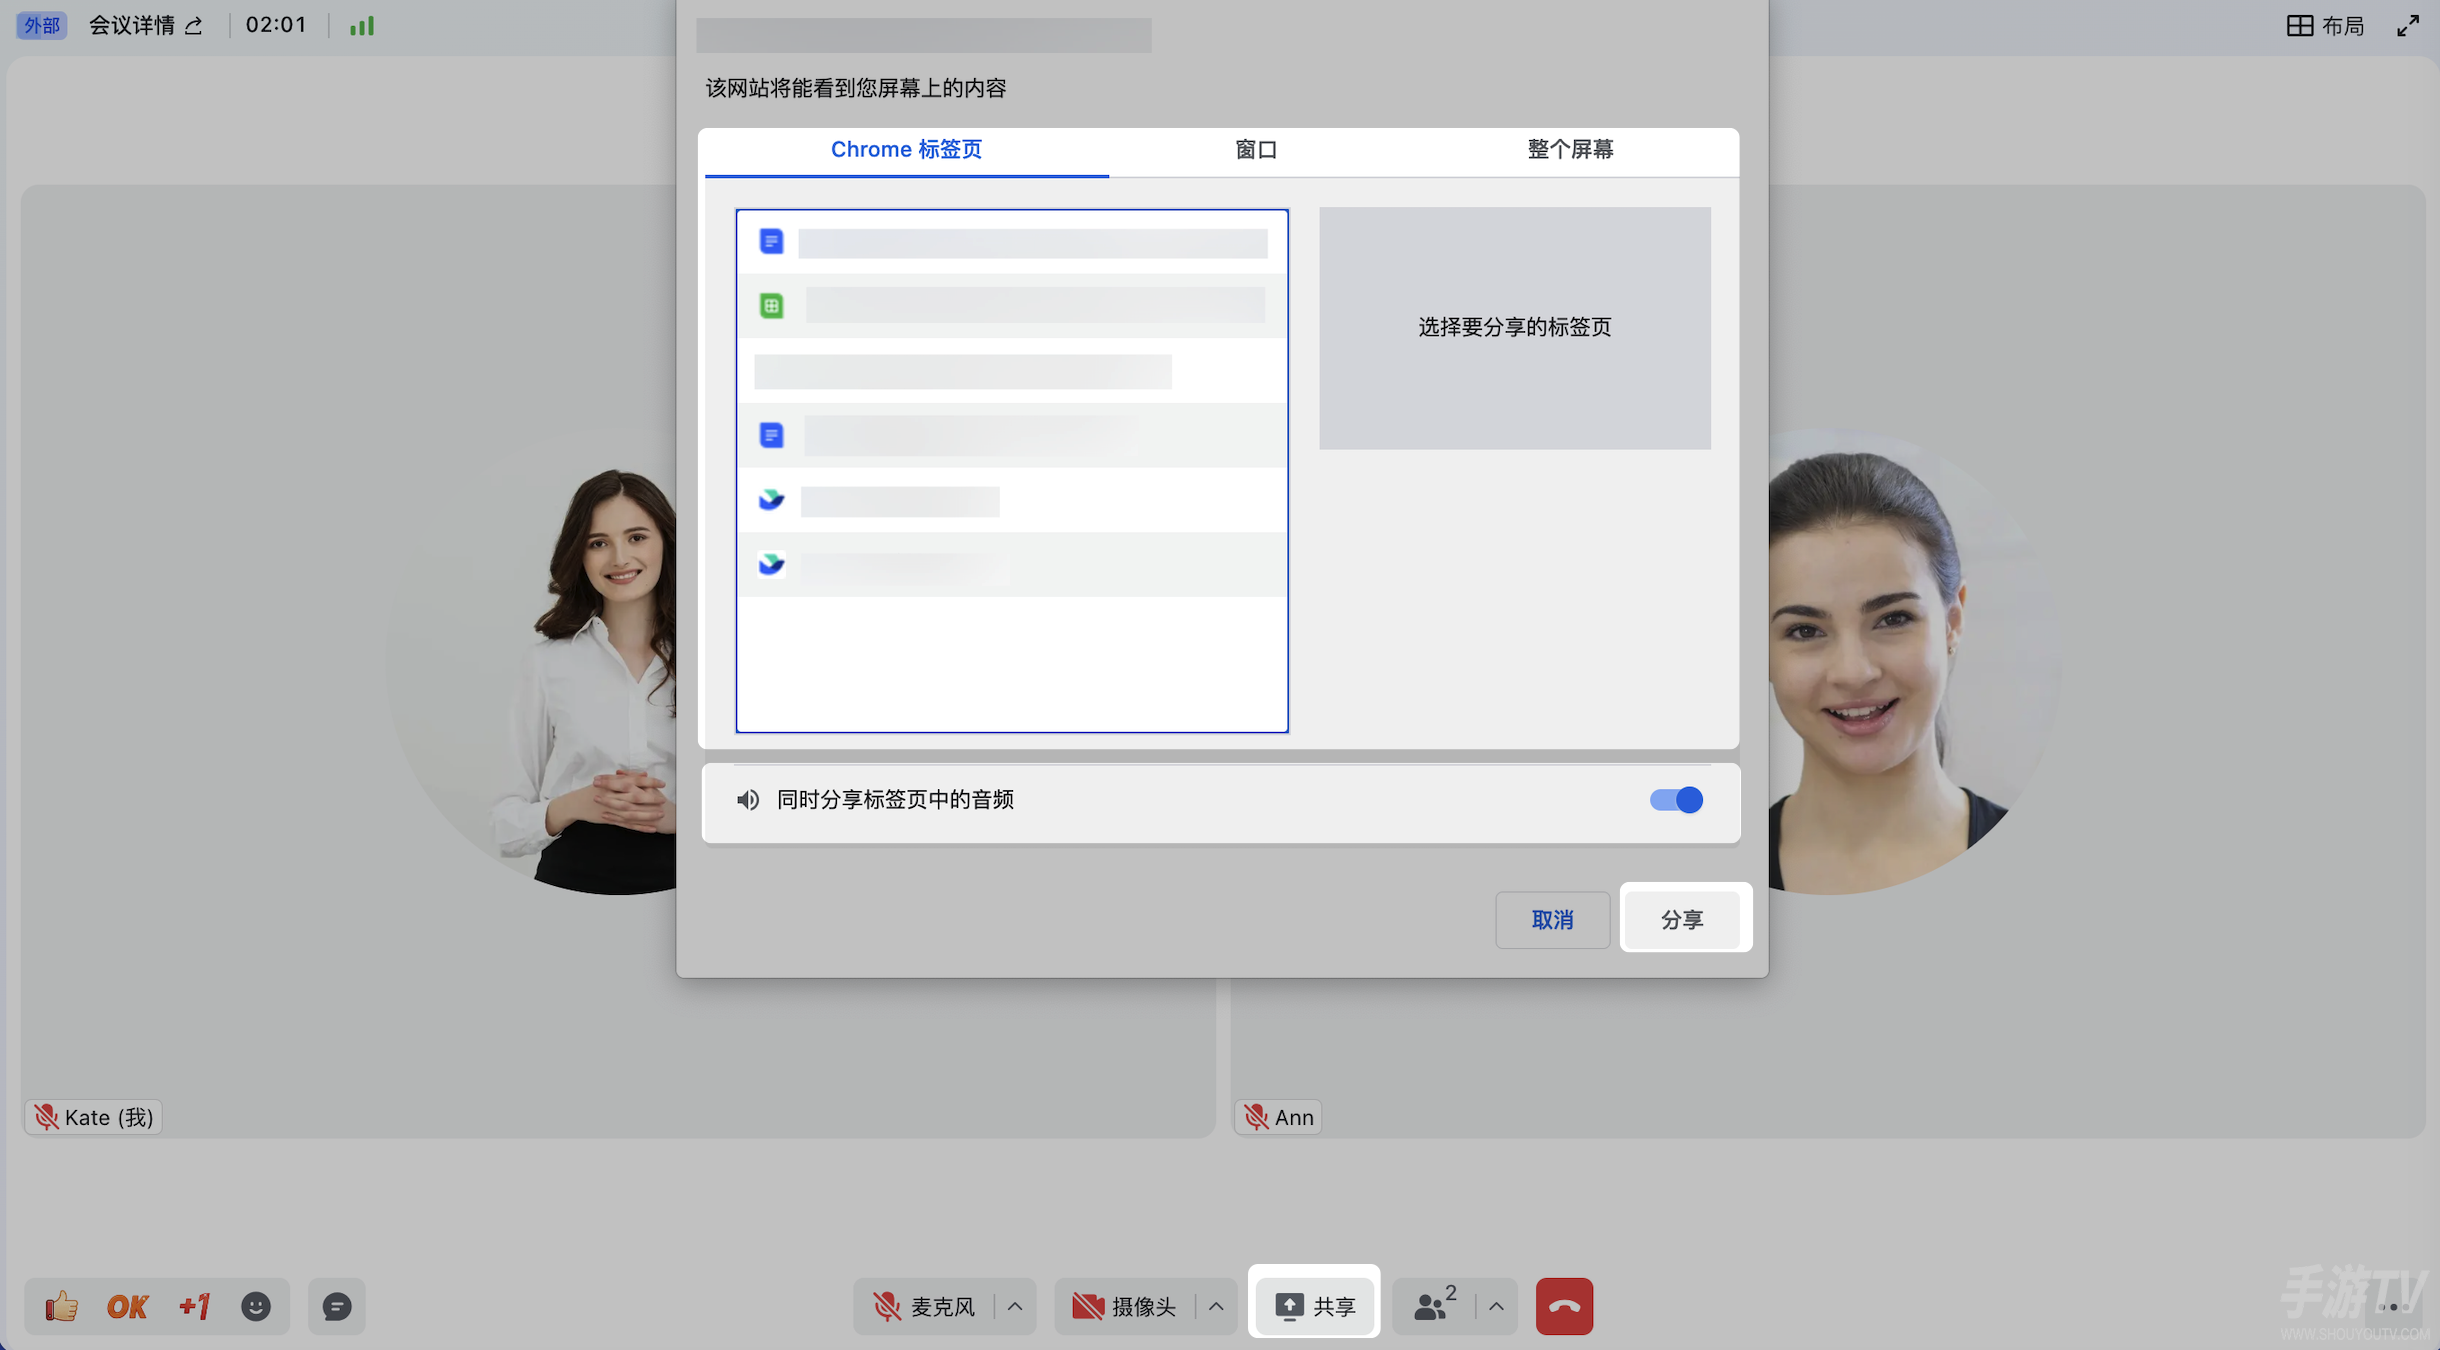
Task: Click the 02:01 meeting timer
Action: 276,25
